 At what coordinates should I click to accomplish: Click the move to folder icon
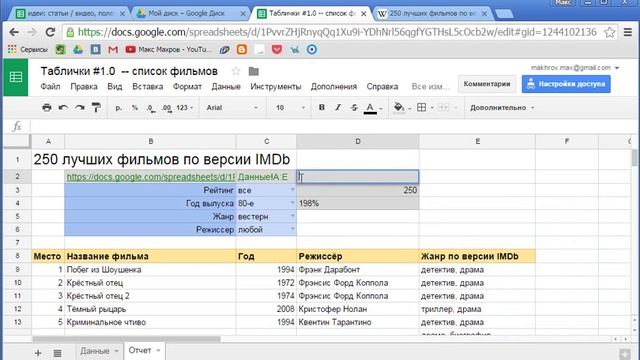tap(253, 71)
